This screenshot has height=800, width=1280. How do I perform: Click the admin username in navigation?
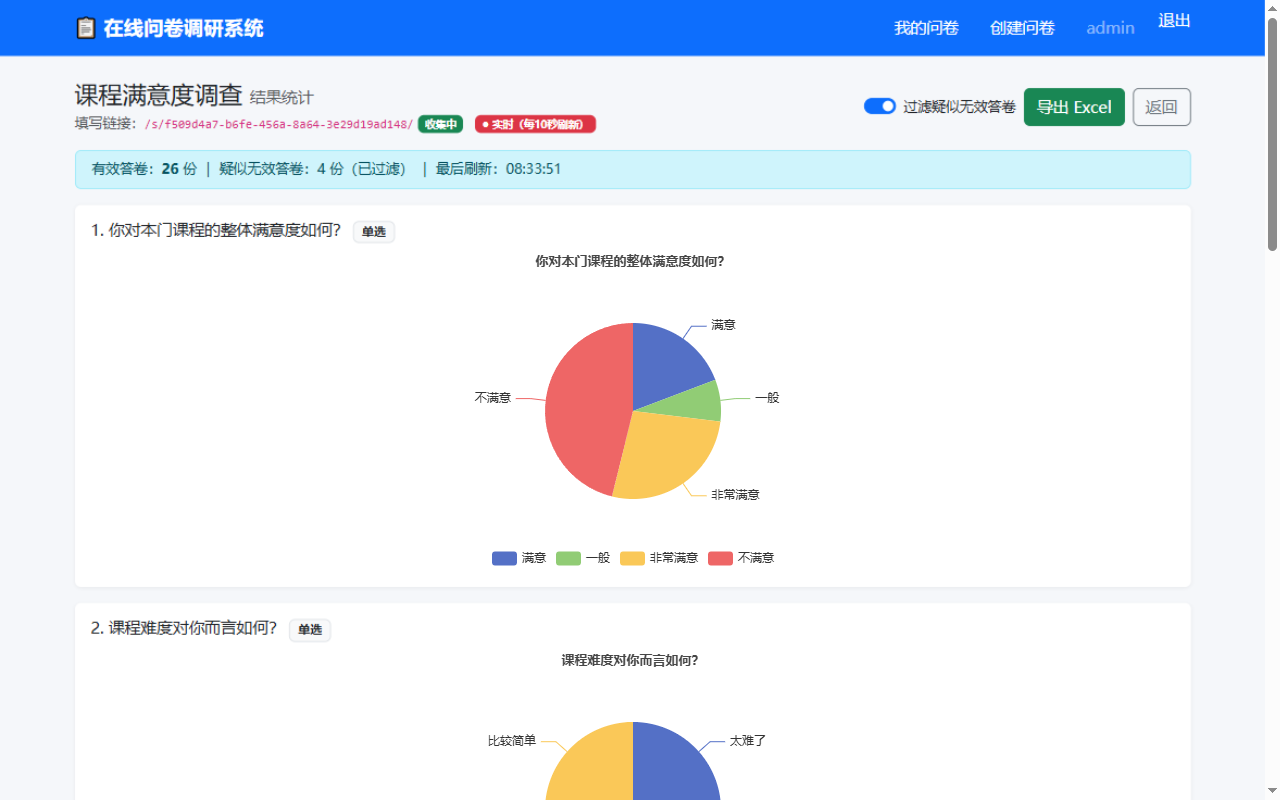pos(1110,28)
